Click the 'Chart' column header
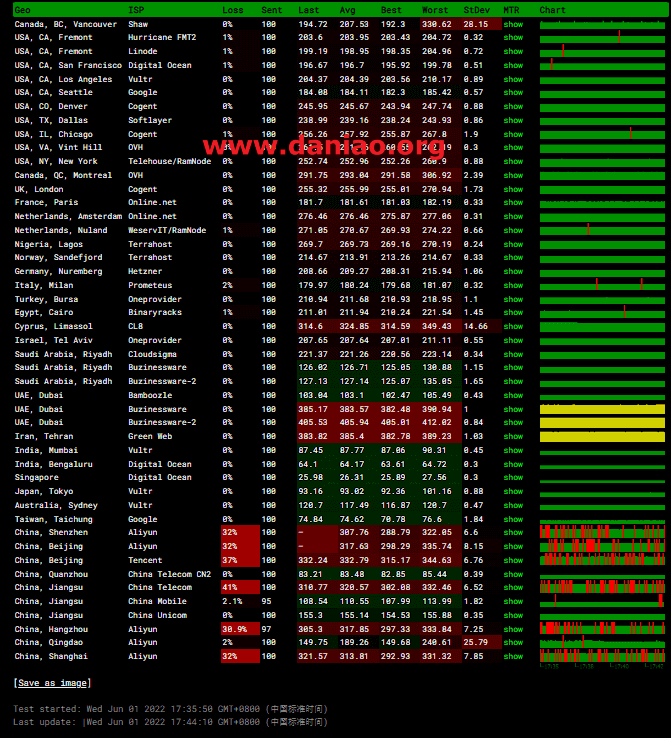This screenshot has width=671, height=738. pyautogui.click(x=552, y=10)
